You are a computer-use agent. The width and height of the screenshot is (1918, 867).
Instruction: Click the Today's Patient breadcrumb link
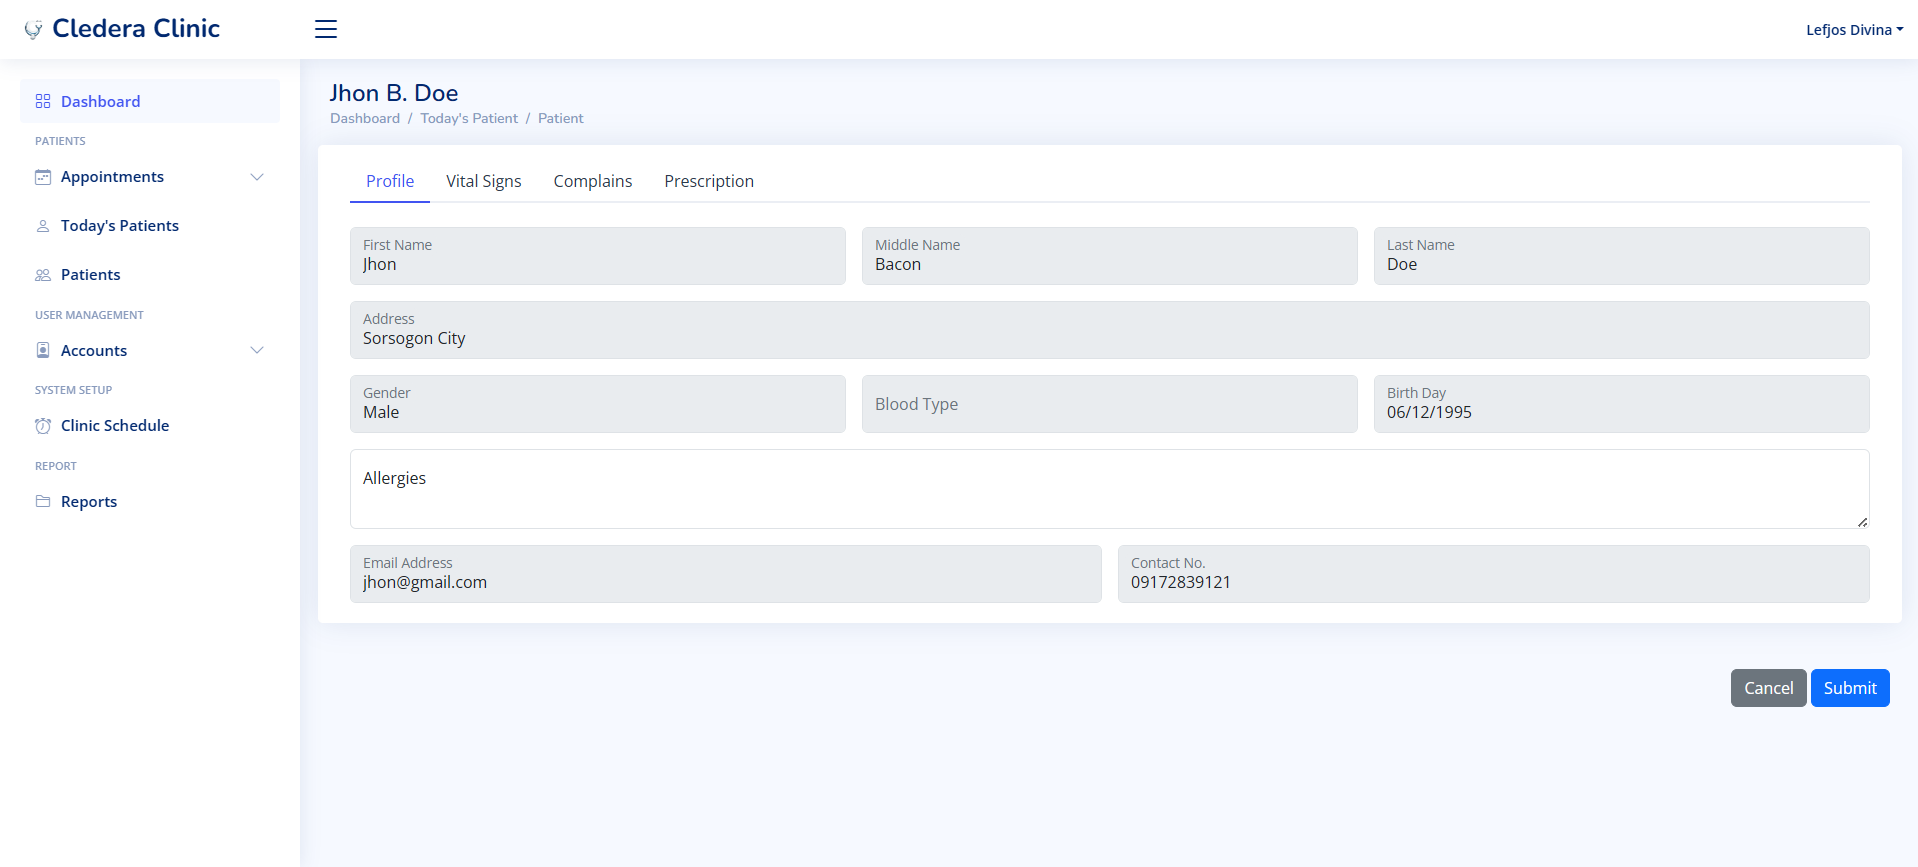pyautogui.click(x=468, y=118)
